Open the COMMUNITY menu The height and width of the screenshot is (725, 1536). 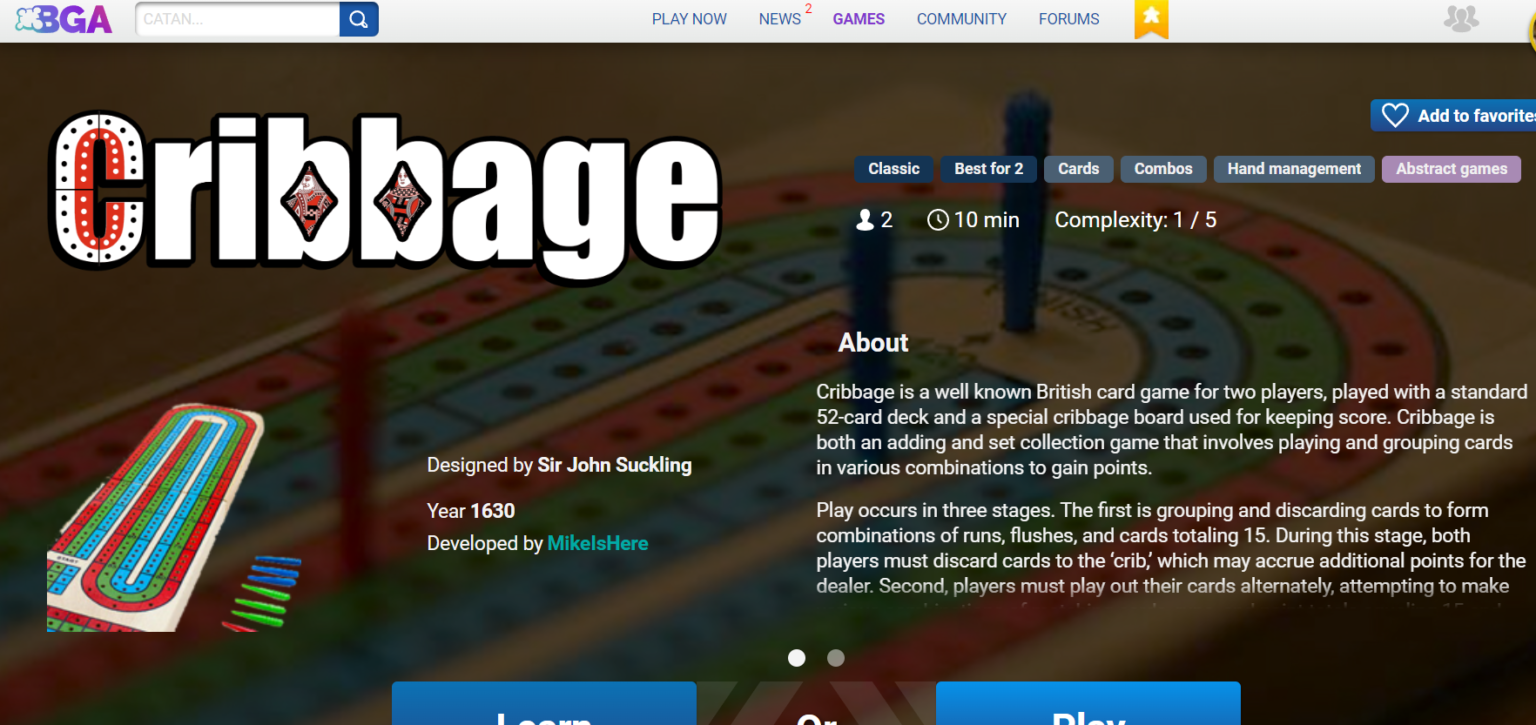click(961, 19)
